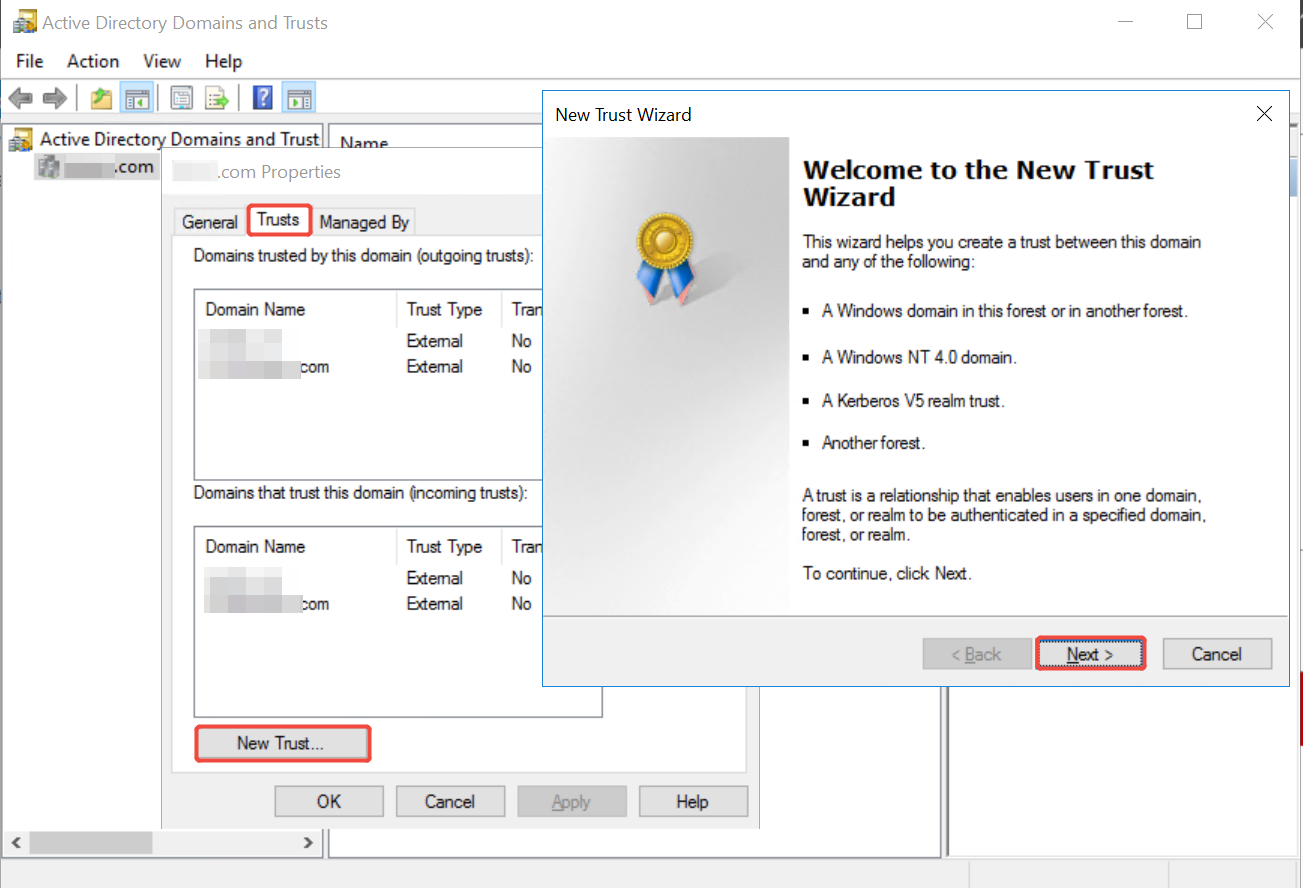The height and width of the screenshot is (888, 1303).
Task: Click Apply in the Properties dialog
Action: point(571,801)
